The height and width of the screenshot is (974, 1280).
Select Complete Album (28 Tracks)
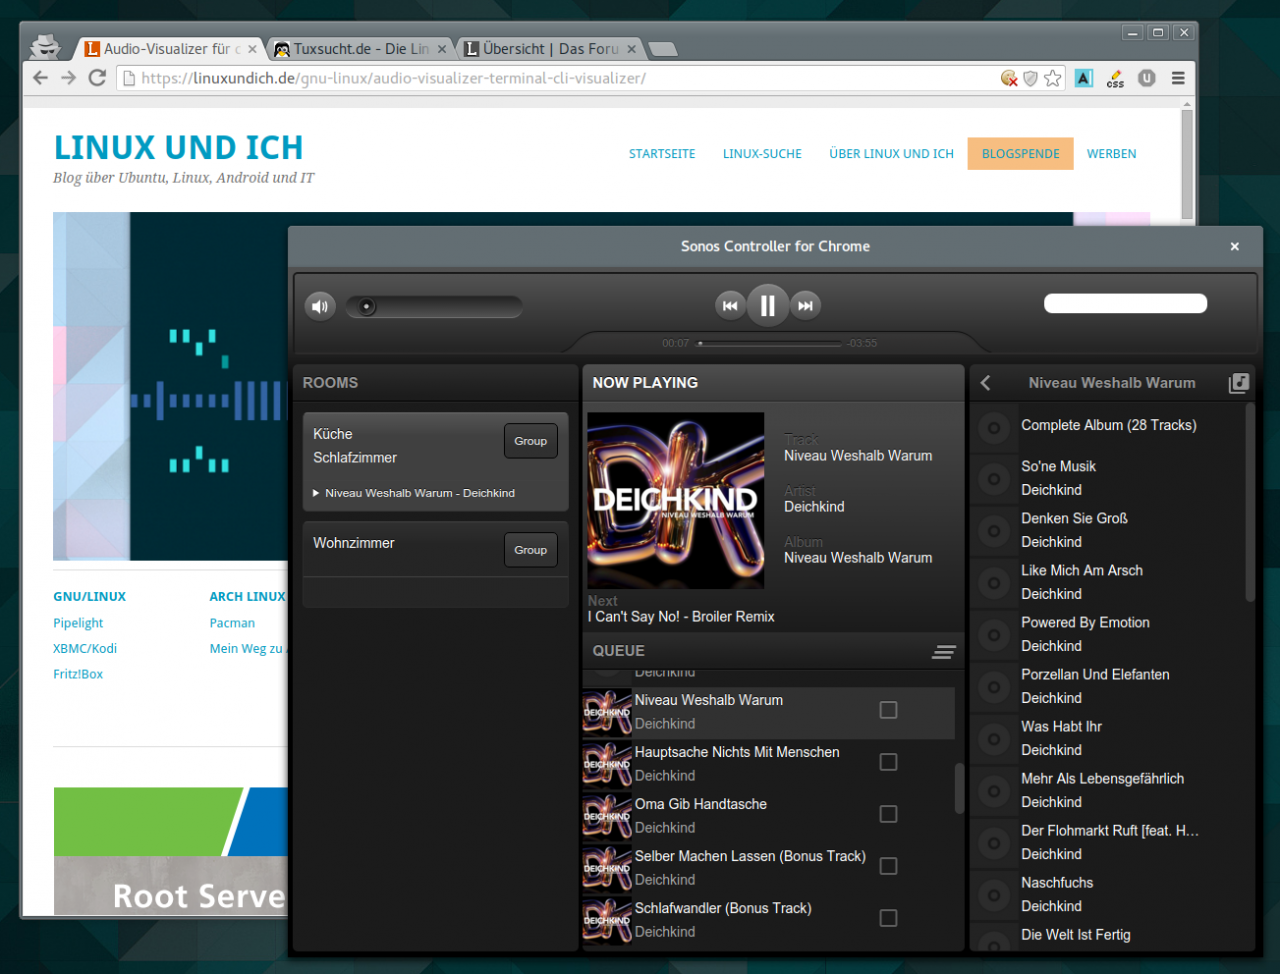[1108, 425]
